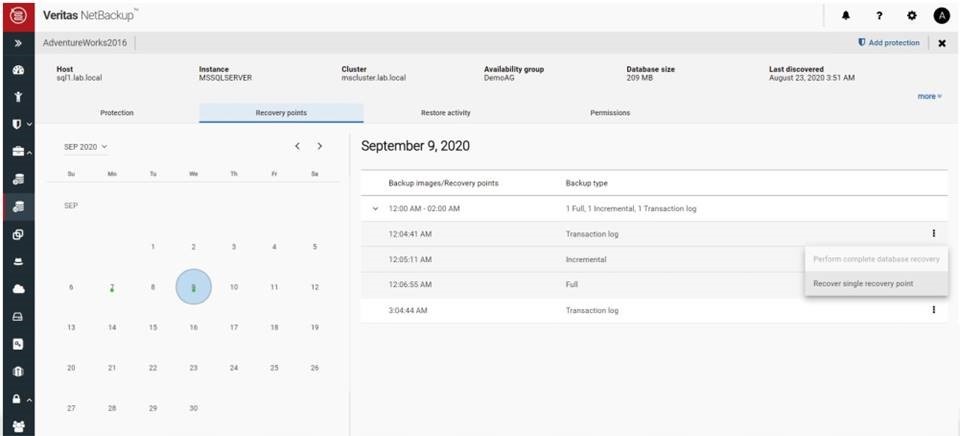Open the dashboard gauge icon in sidebar

click(18, 70)
